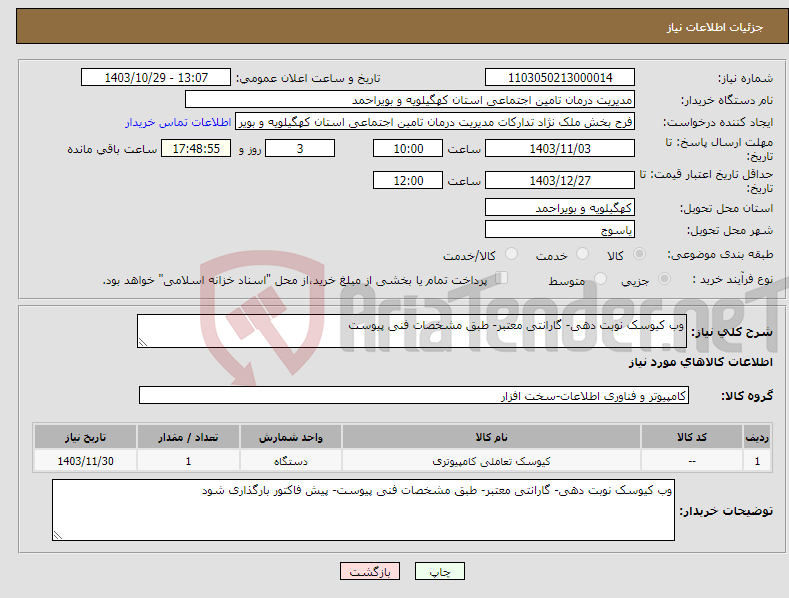789x598 pixels.
Task: Click the واحد شمارش column header
Action: (x=291, y=437)
